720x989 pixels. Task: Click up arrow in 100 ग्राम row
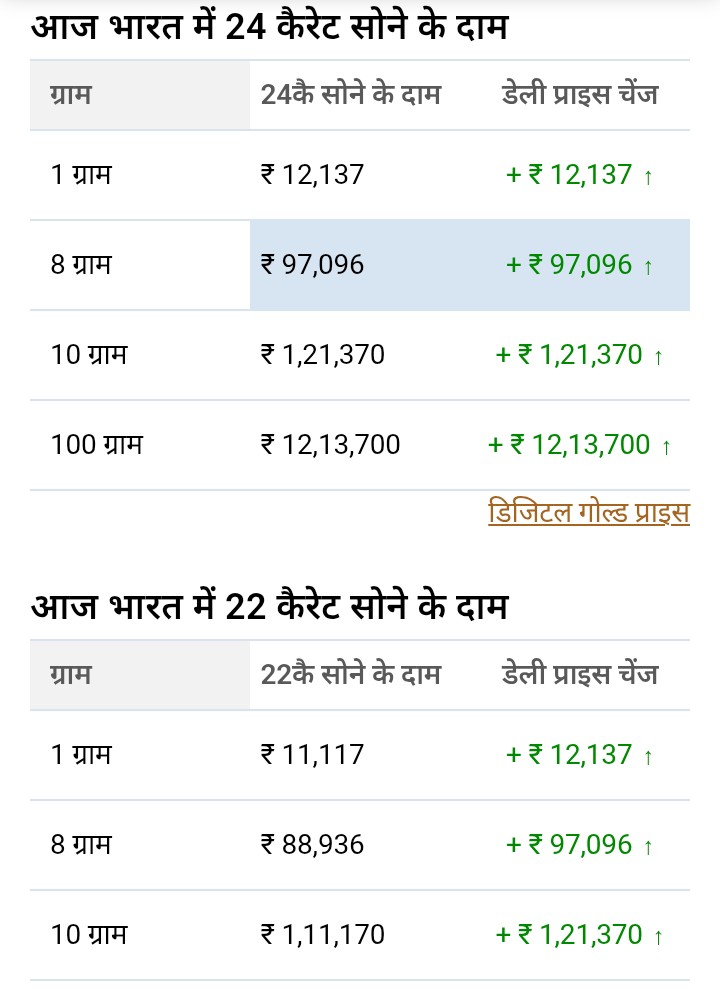click(x=666, y=447)
